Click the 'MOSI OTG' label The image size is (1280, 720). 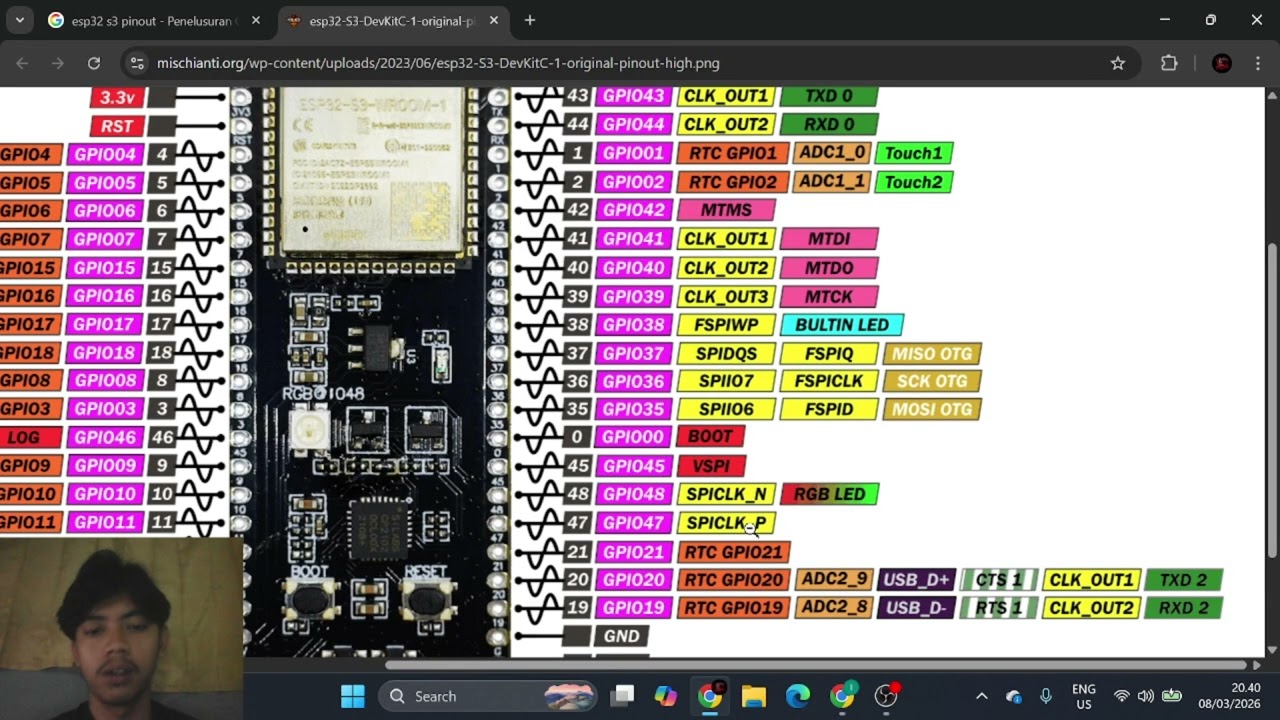click(x=932, y=409)
